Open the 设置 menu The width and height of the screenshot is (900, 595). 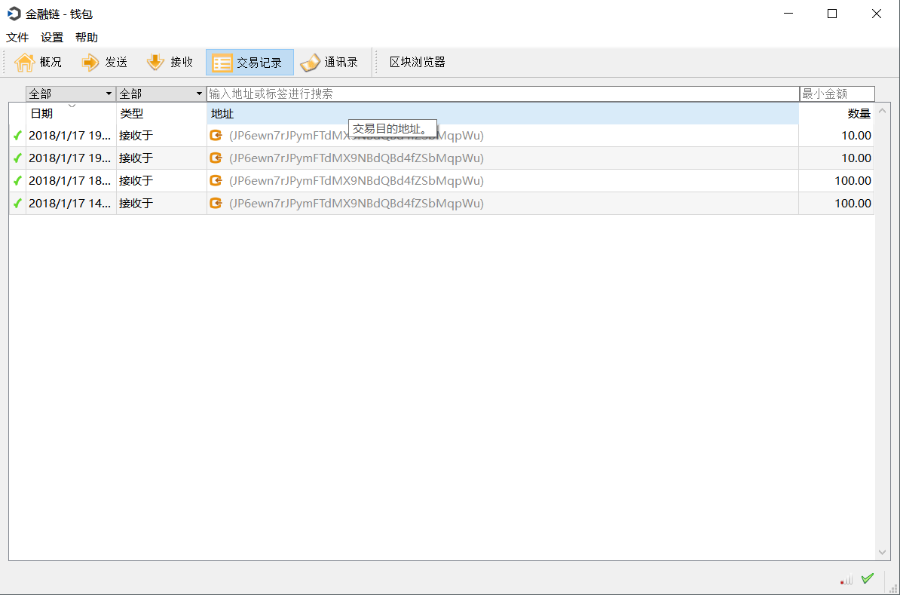coord(52,37)
